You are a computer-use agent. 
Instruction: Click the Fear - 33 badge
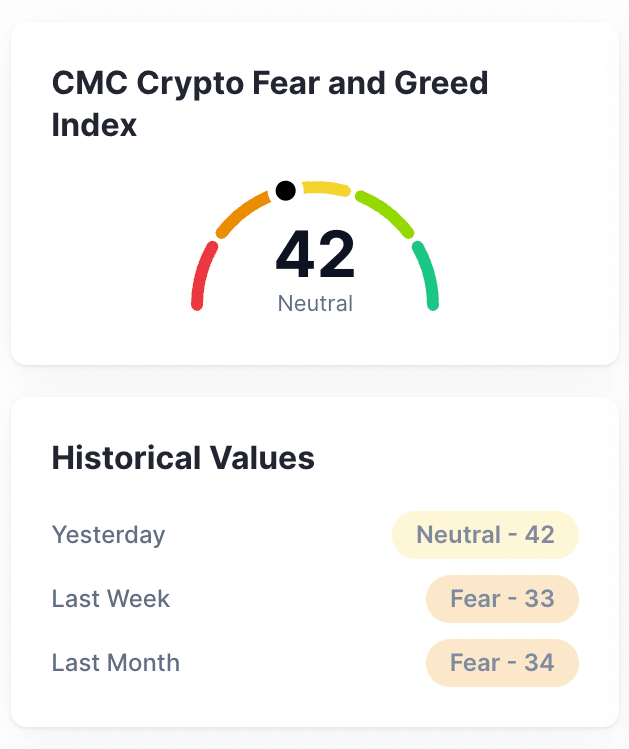(502, 599)
